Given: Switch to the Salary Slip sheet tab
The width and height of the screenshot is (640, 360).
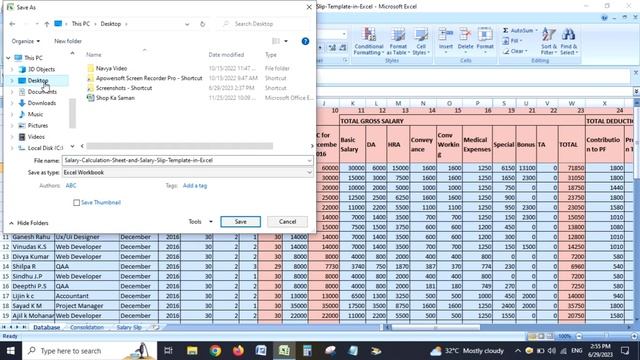Looking at the screenshot, I should 129,327.
